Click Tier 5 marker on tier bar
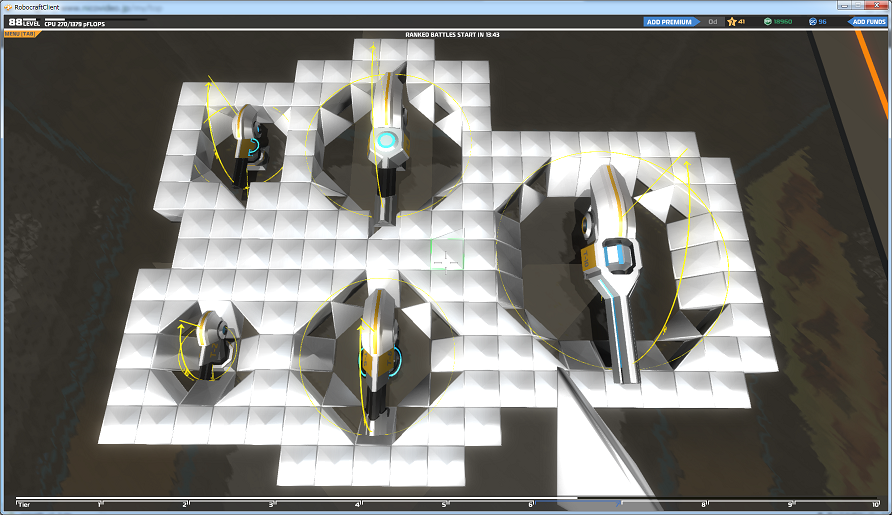Viewport: 892px width, 515px height. tap(444, 504)
